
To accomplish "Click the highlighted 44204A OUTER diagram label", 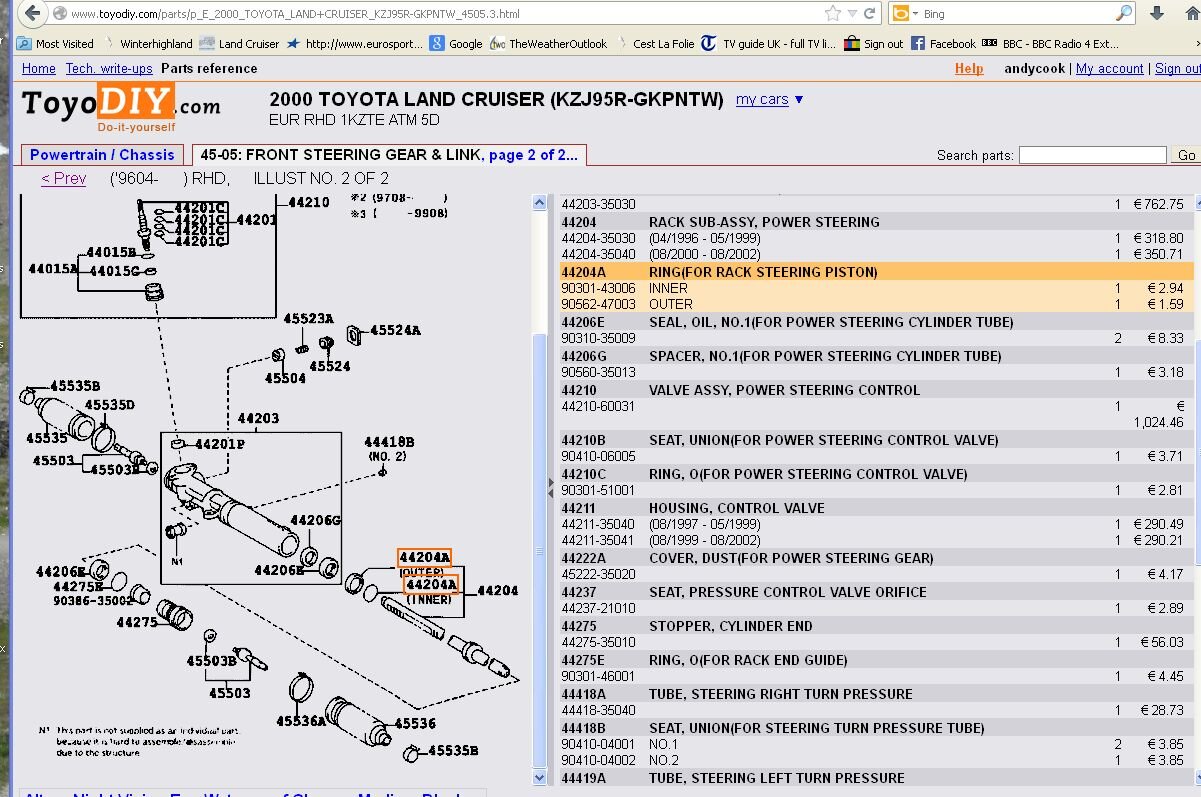I will point(424,559).
